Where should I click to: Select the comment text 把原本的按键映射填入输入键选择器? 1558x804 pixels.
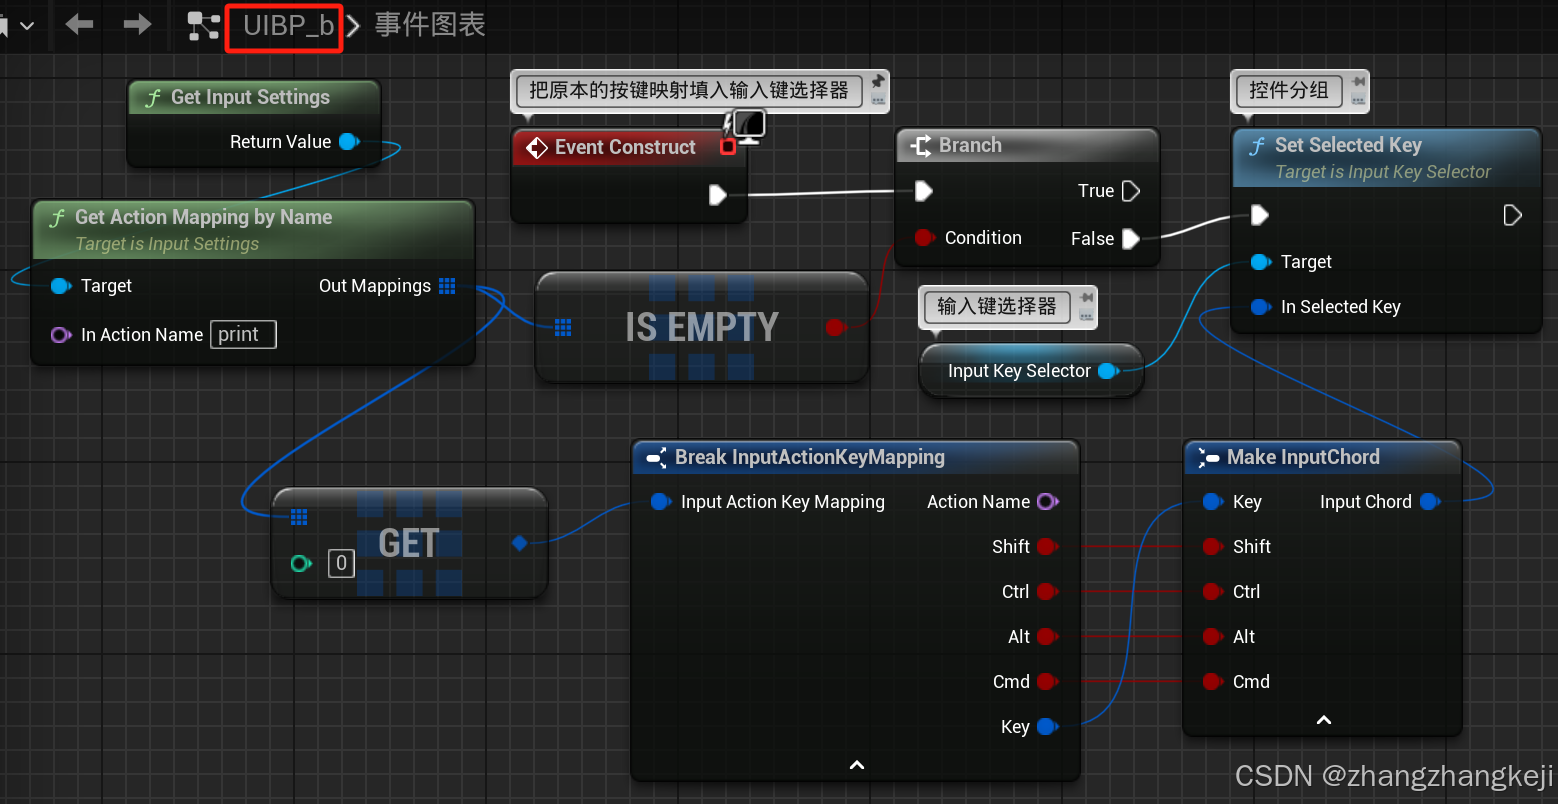[689, 91]
